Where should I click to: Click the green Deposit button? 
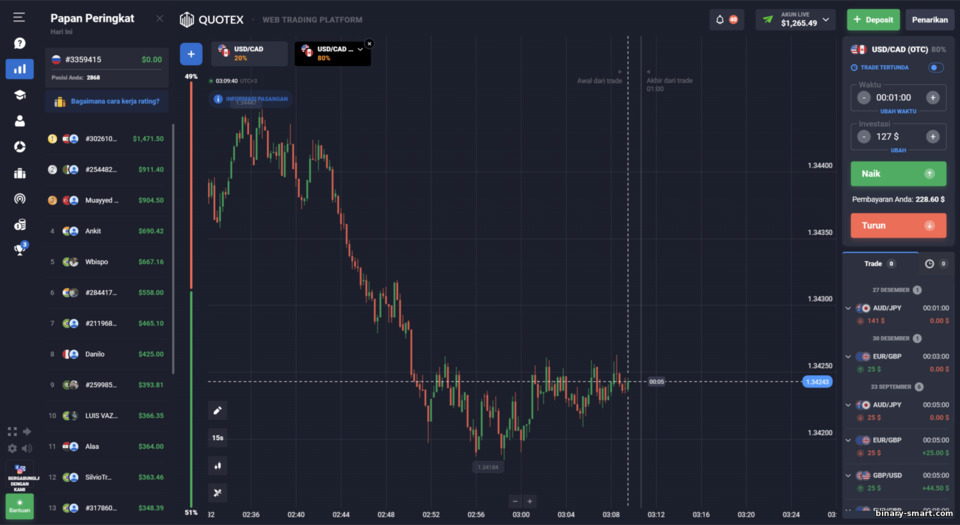873,20
